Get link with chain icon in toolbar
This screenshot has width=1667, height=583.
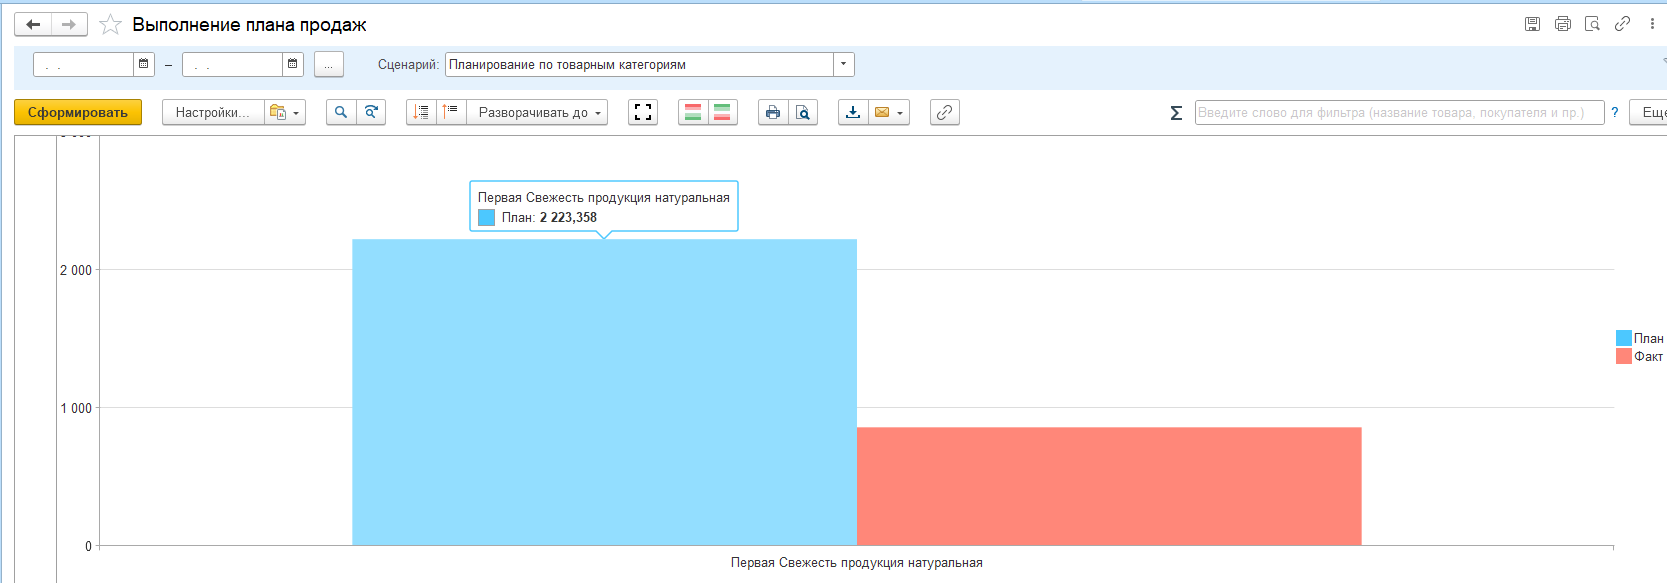tap(945, 112)
